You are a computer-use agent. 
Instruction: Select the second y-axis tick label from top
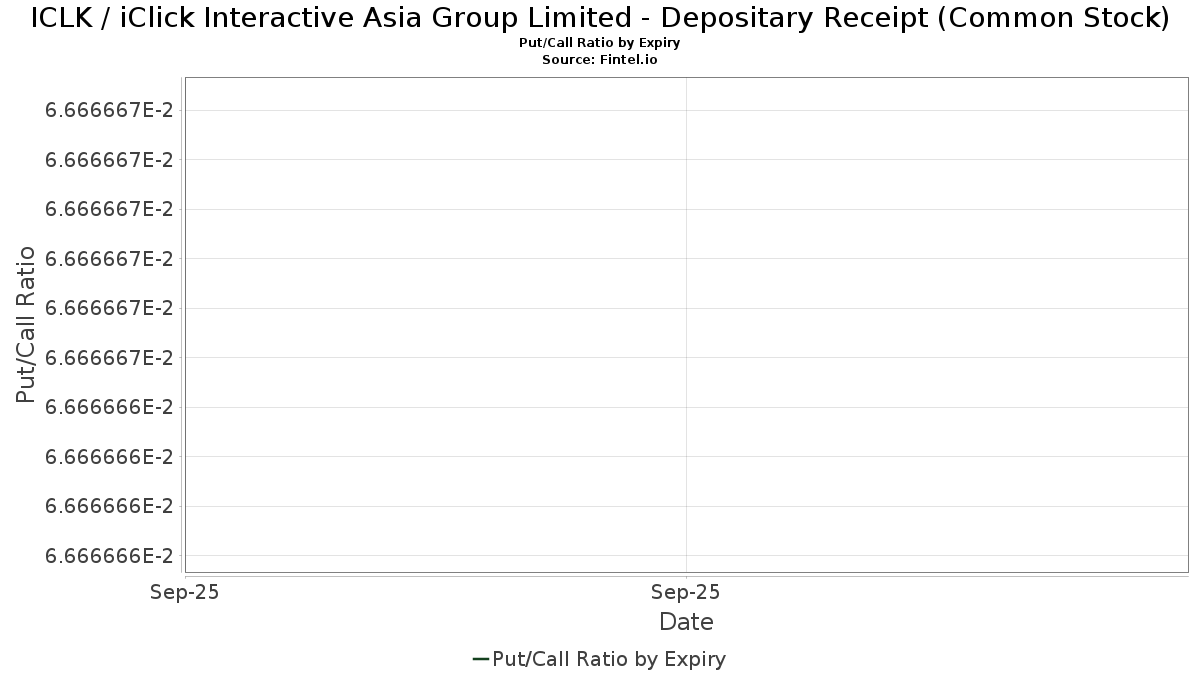109,159
